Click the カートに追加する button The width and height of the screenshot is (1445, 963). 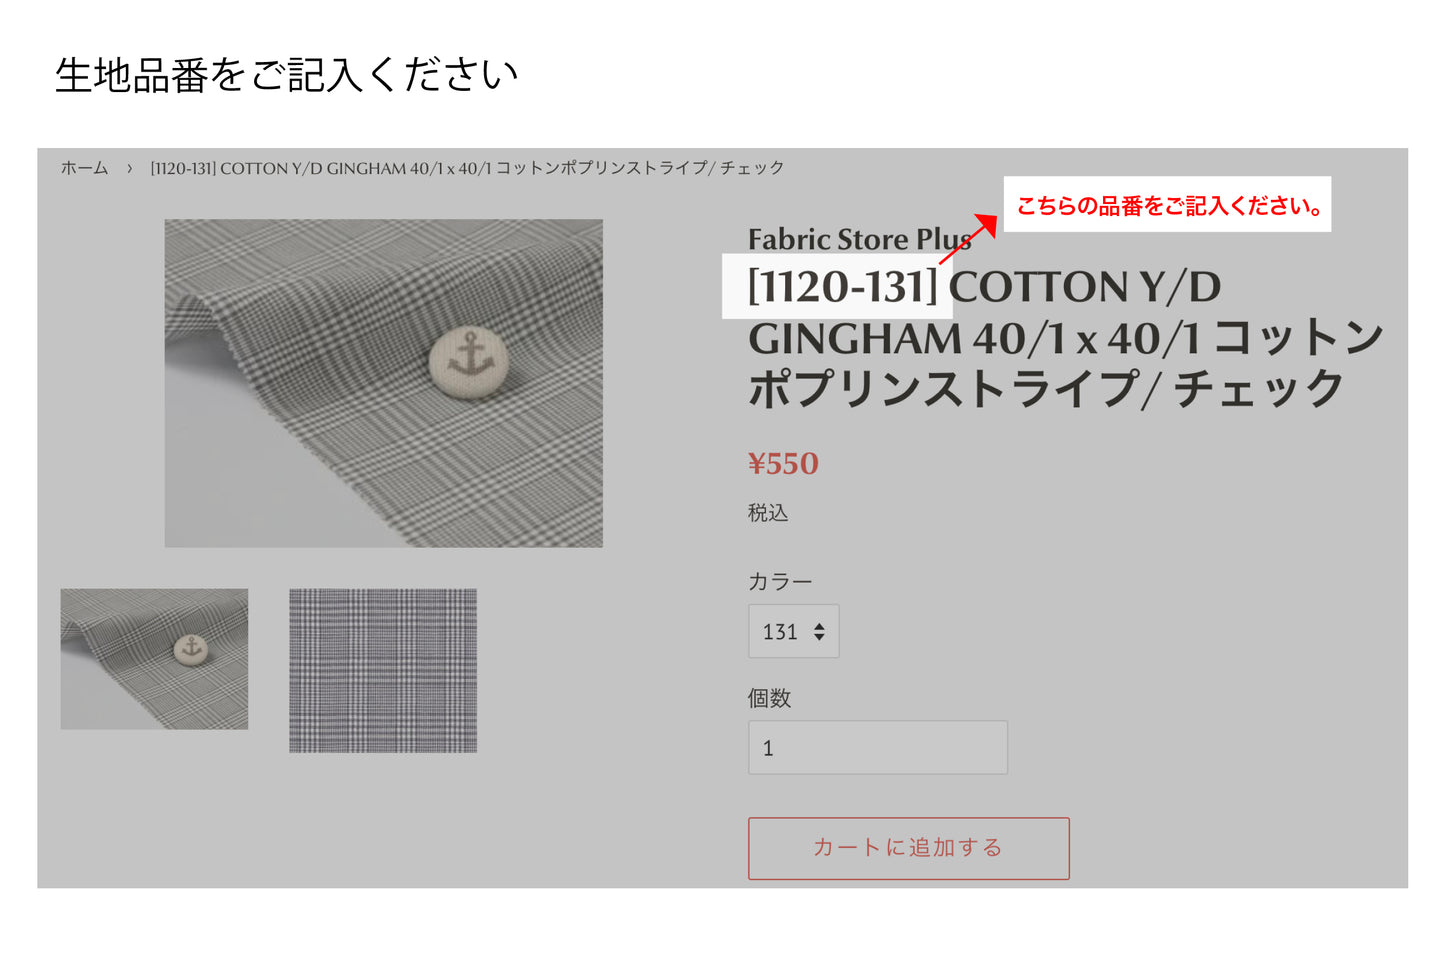tap(908, 848)
